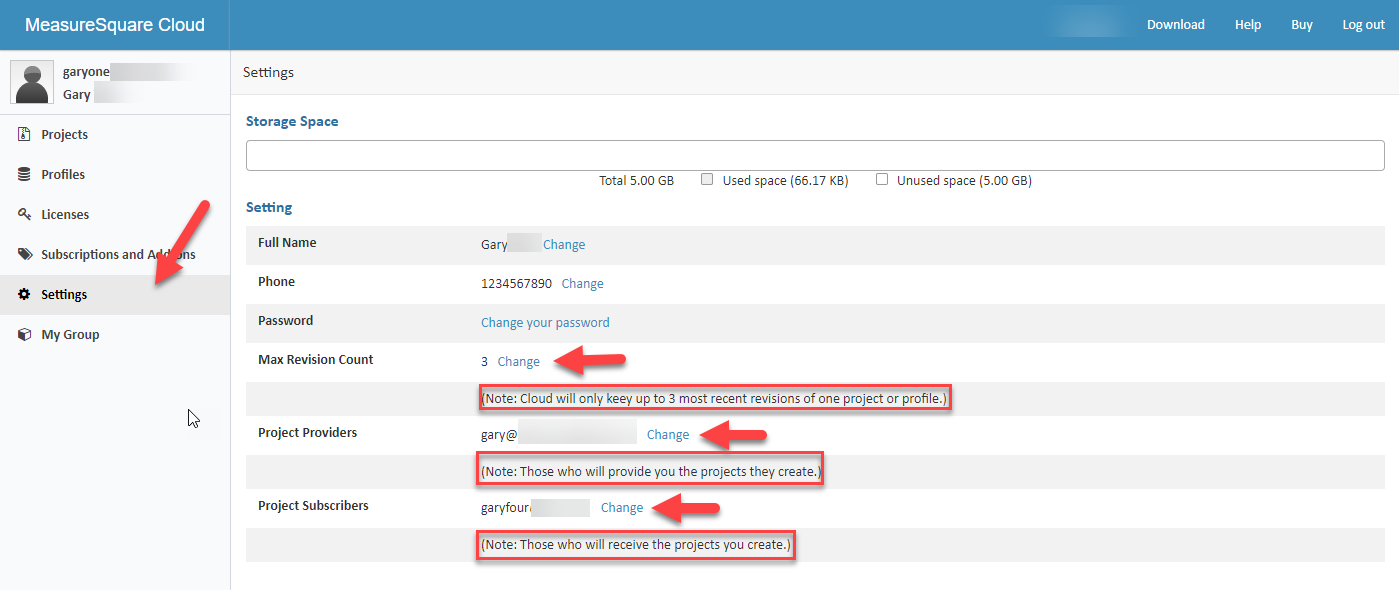
Task: Click the revisions note text
Action: coord(714,399)
